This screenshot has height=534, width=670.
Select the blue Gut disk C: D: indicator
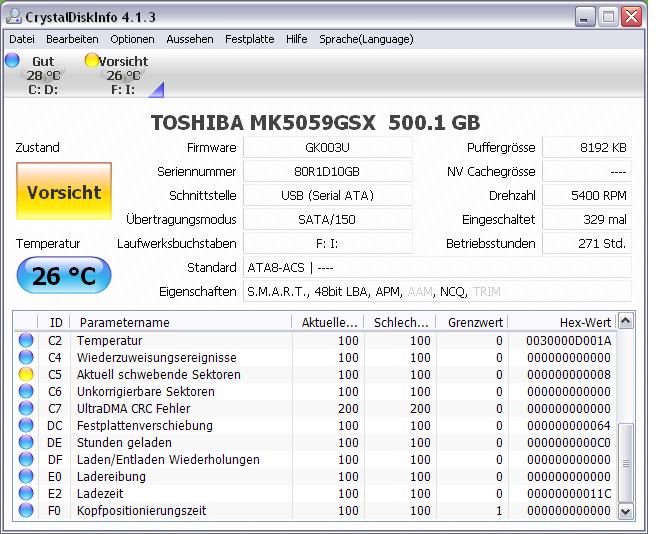coord(12,60)
